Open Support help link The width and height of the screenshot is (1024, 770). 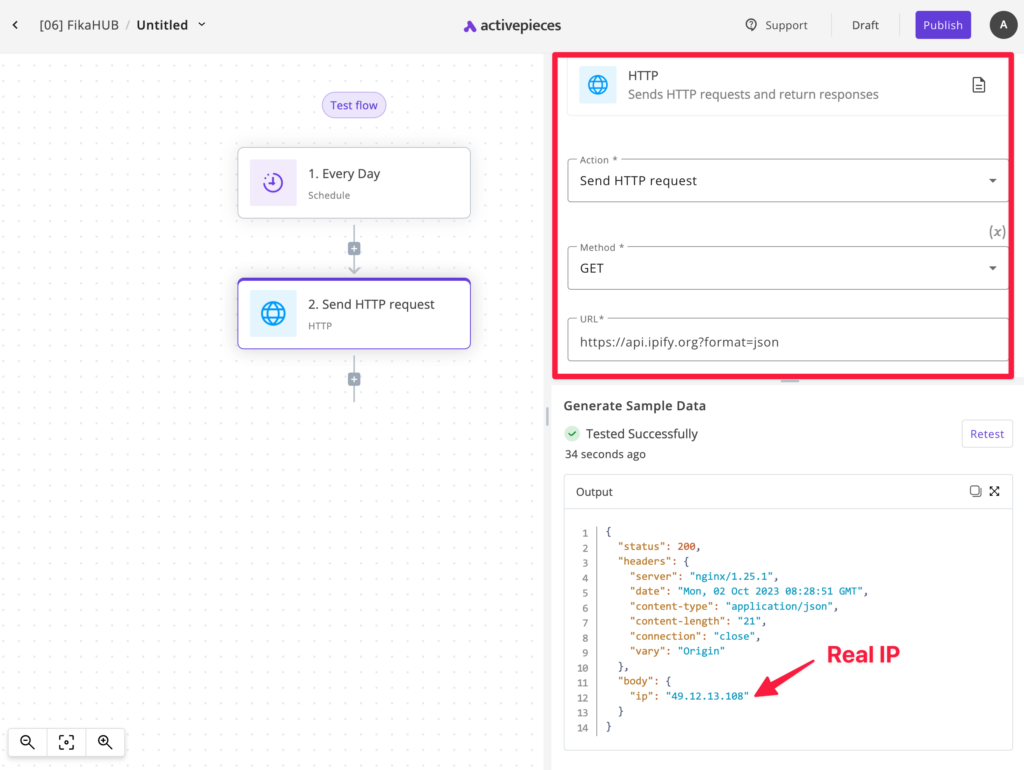pyautogui.click(x=776, y=25)
